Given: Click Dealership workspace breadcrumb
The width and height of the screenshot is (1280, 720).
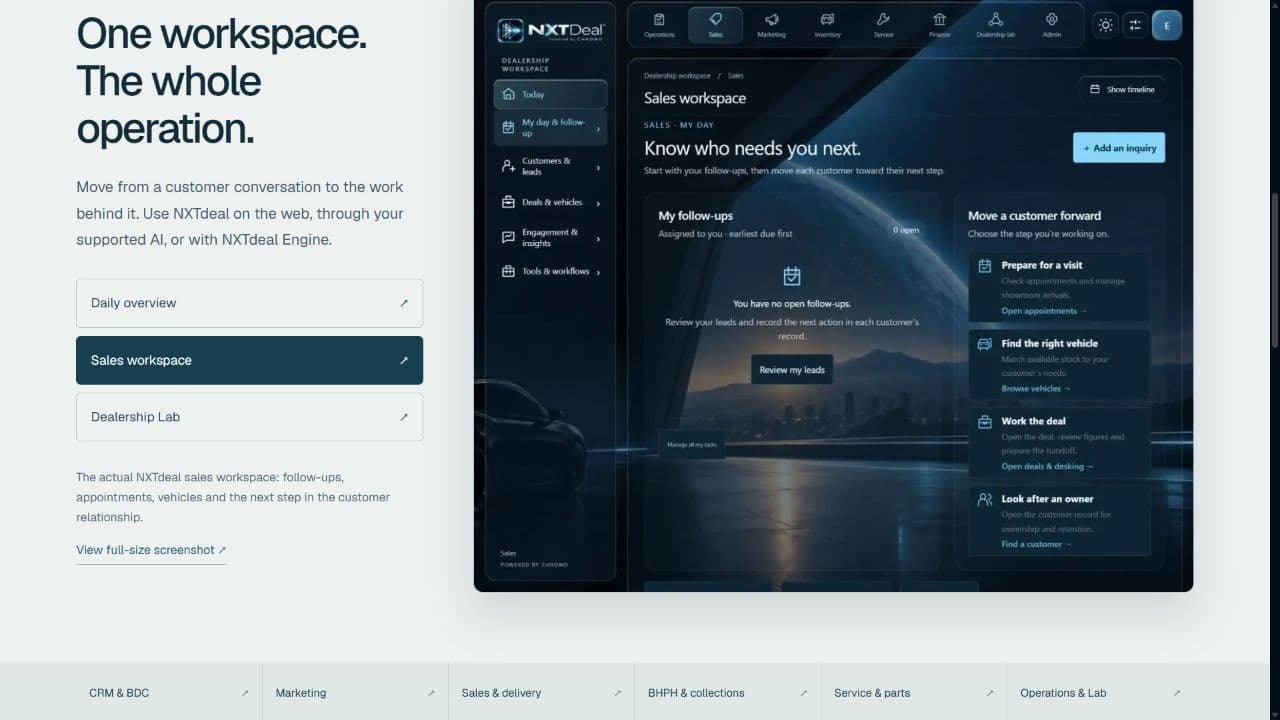Looking at the screenshot, I should pos(677,76).
